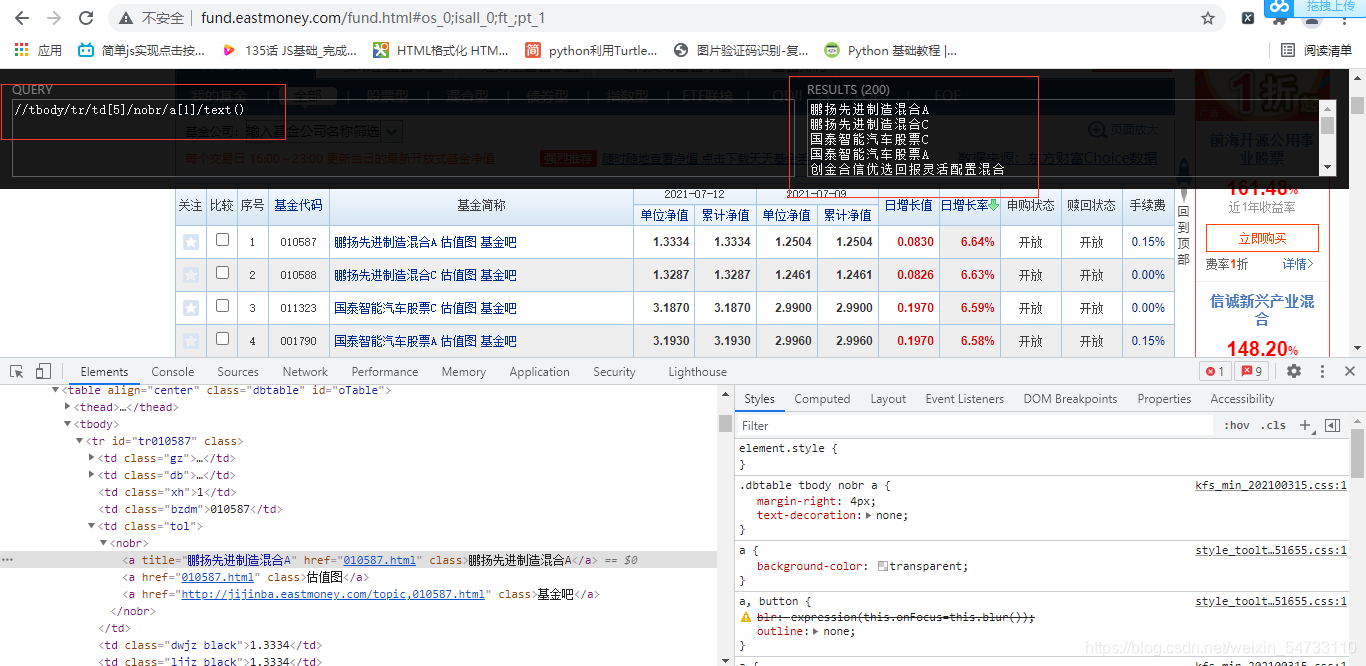The image size is (1366, 666).
Task: Collapse the td class="tol" node
Action: pyautogui.click(x=92, y=526)
